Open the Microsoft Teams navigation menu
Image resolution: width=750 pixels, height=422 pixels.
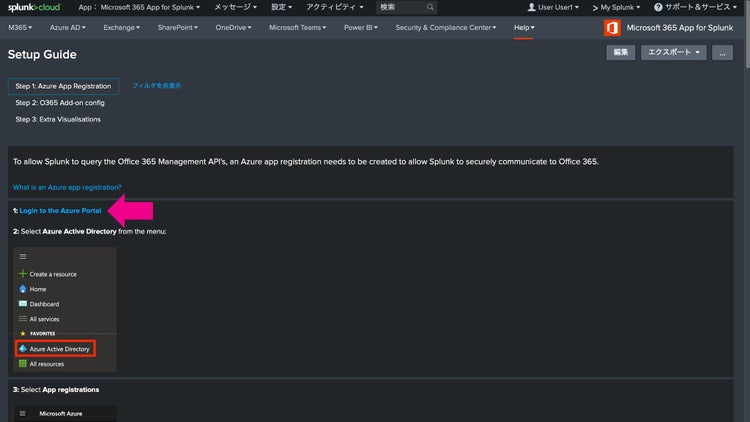coord(298,28)
